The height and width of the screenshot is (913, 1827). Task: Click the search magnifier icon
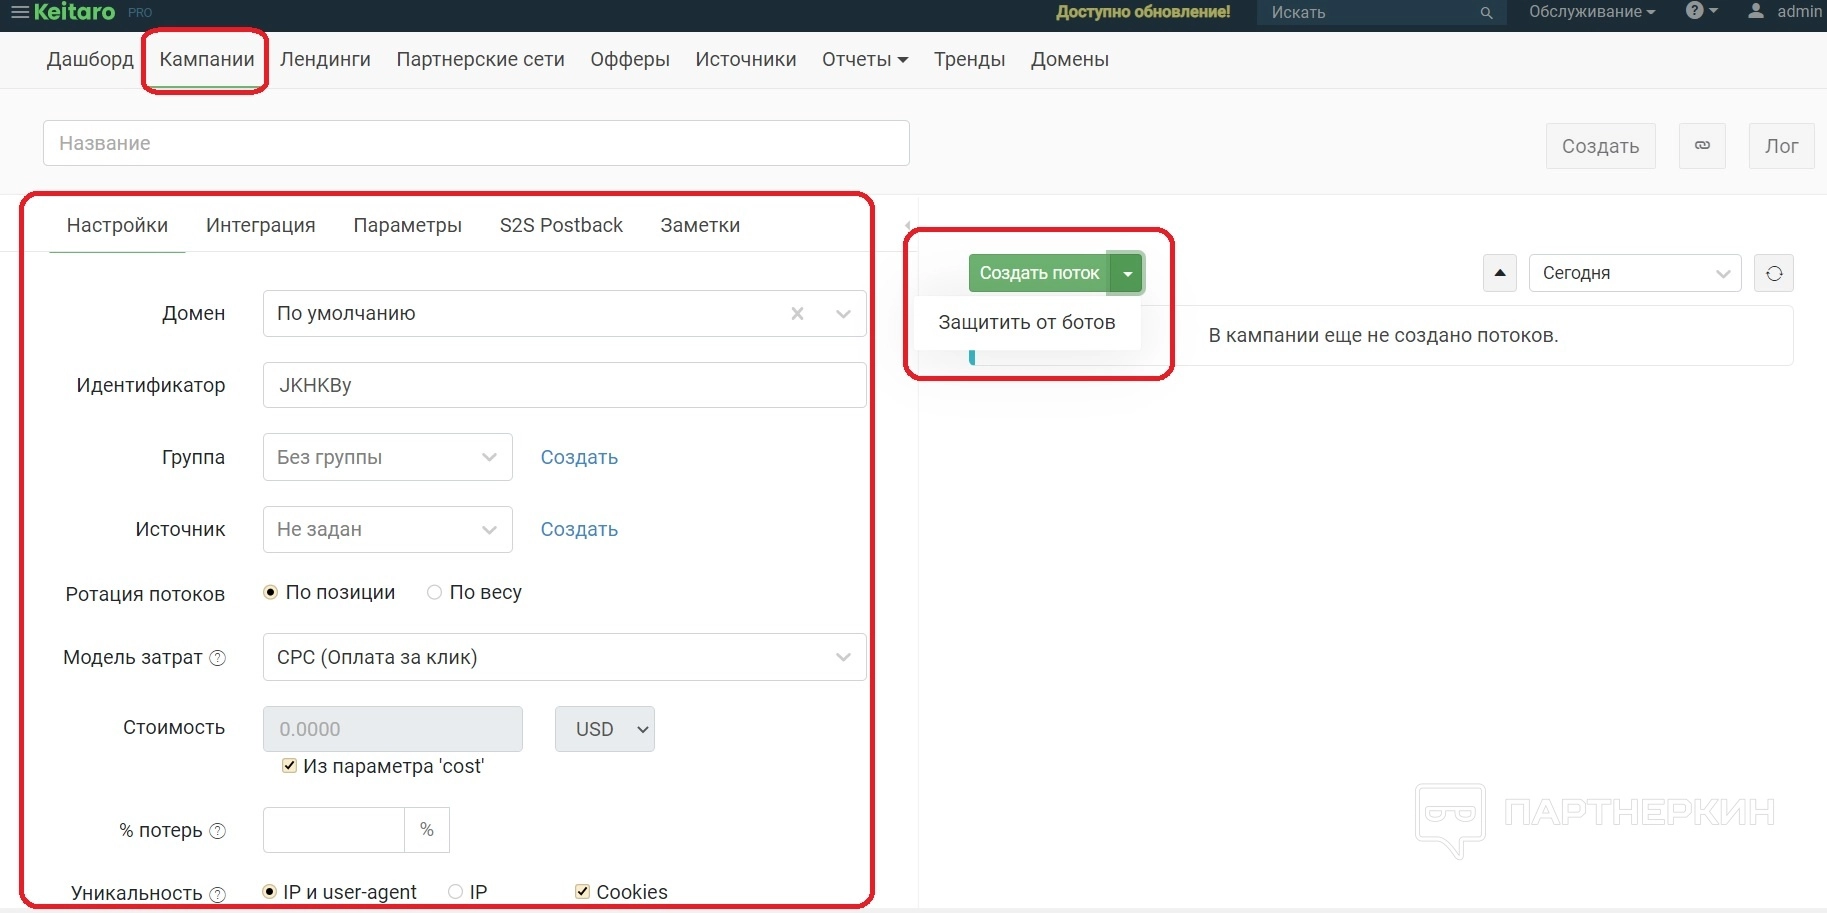(1486, 13)
